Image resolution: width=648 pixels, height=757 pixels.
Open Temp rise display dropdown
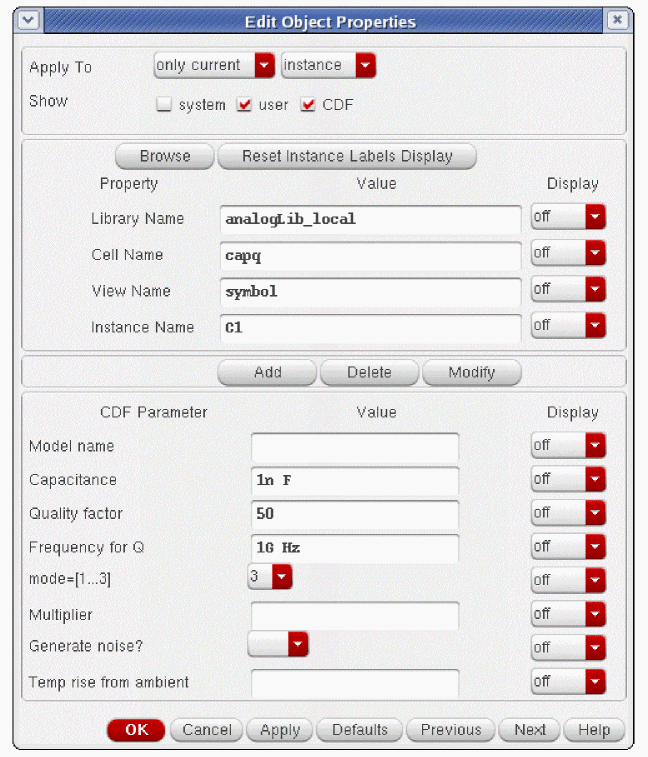pos(568,682)
